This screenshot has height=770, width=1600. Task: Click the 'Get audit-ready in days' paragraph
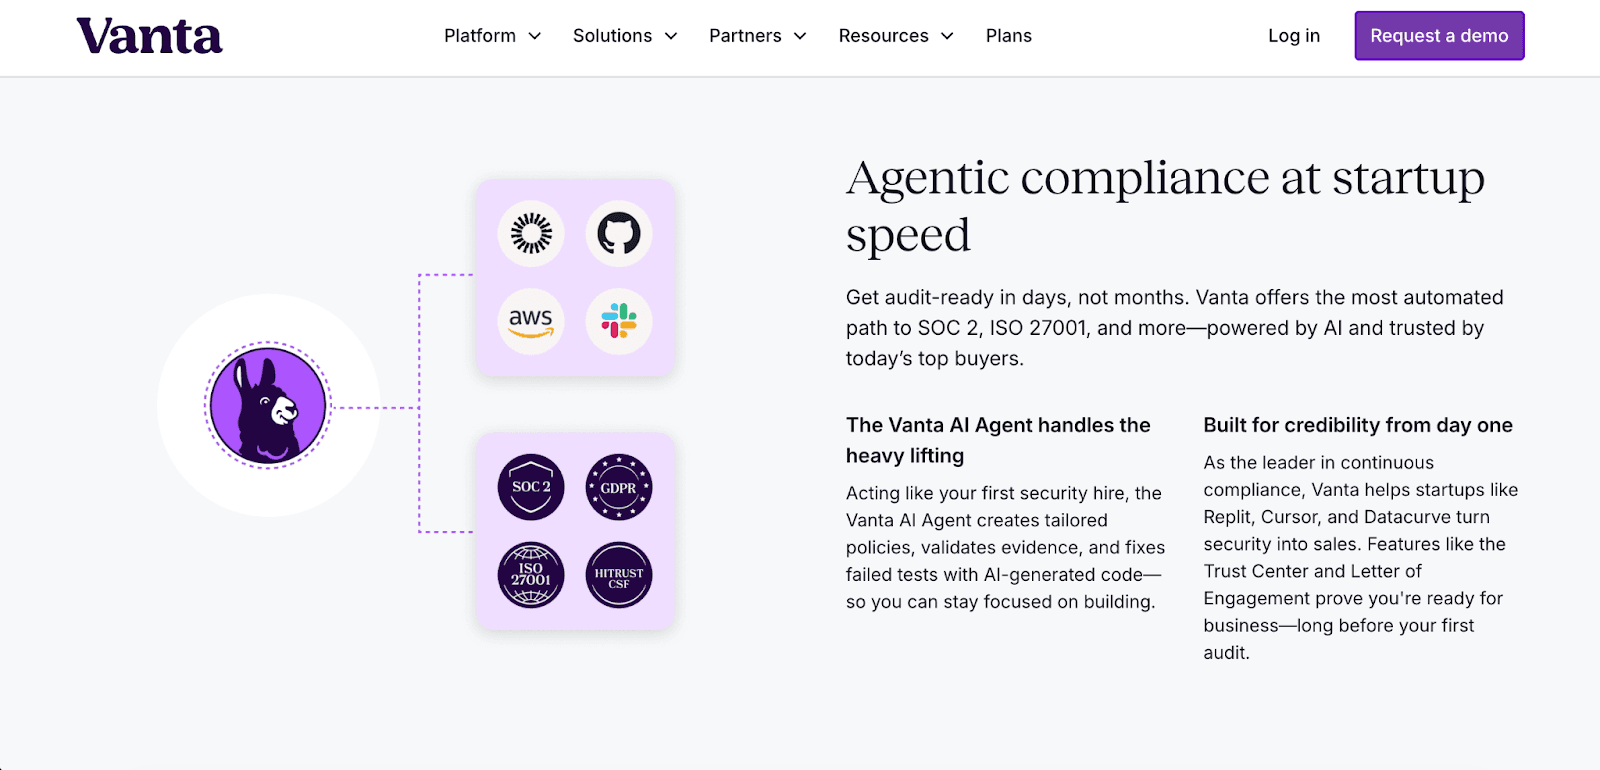[1175, 328]
